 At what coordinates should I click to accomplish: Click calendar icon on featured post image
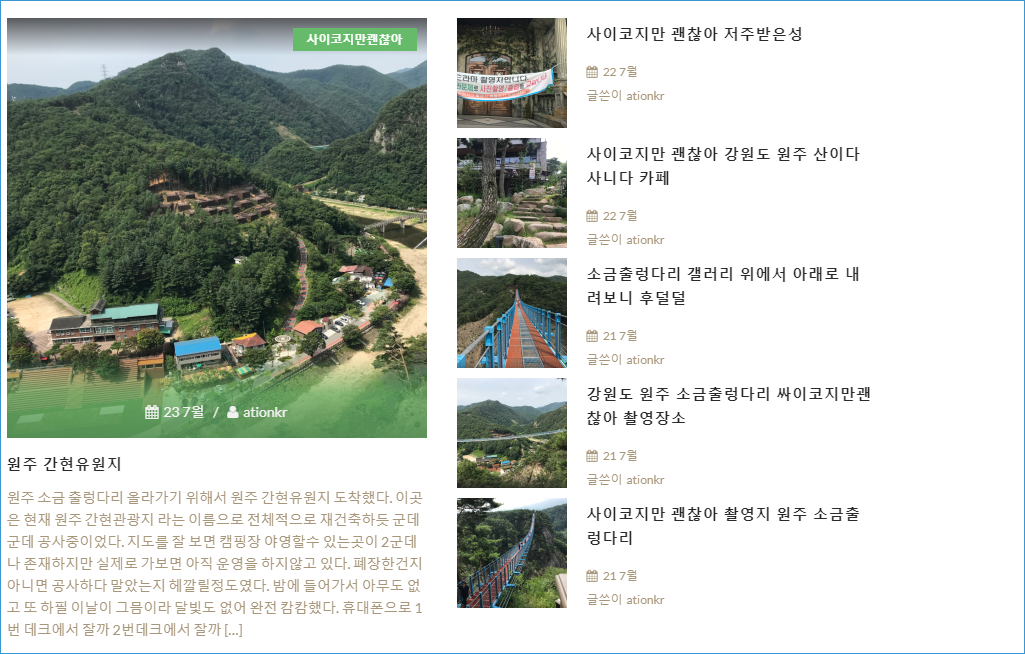152,412
